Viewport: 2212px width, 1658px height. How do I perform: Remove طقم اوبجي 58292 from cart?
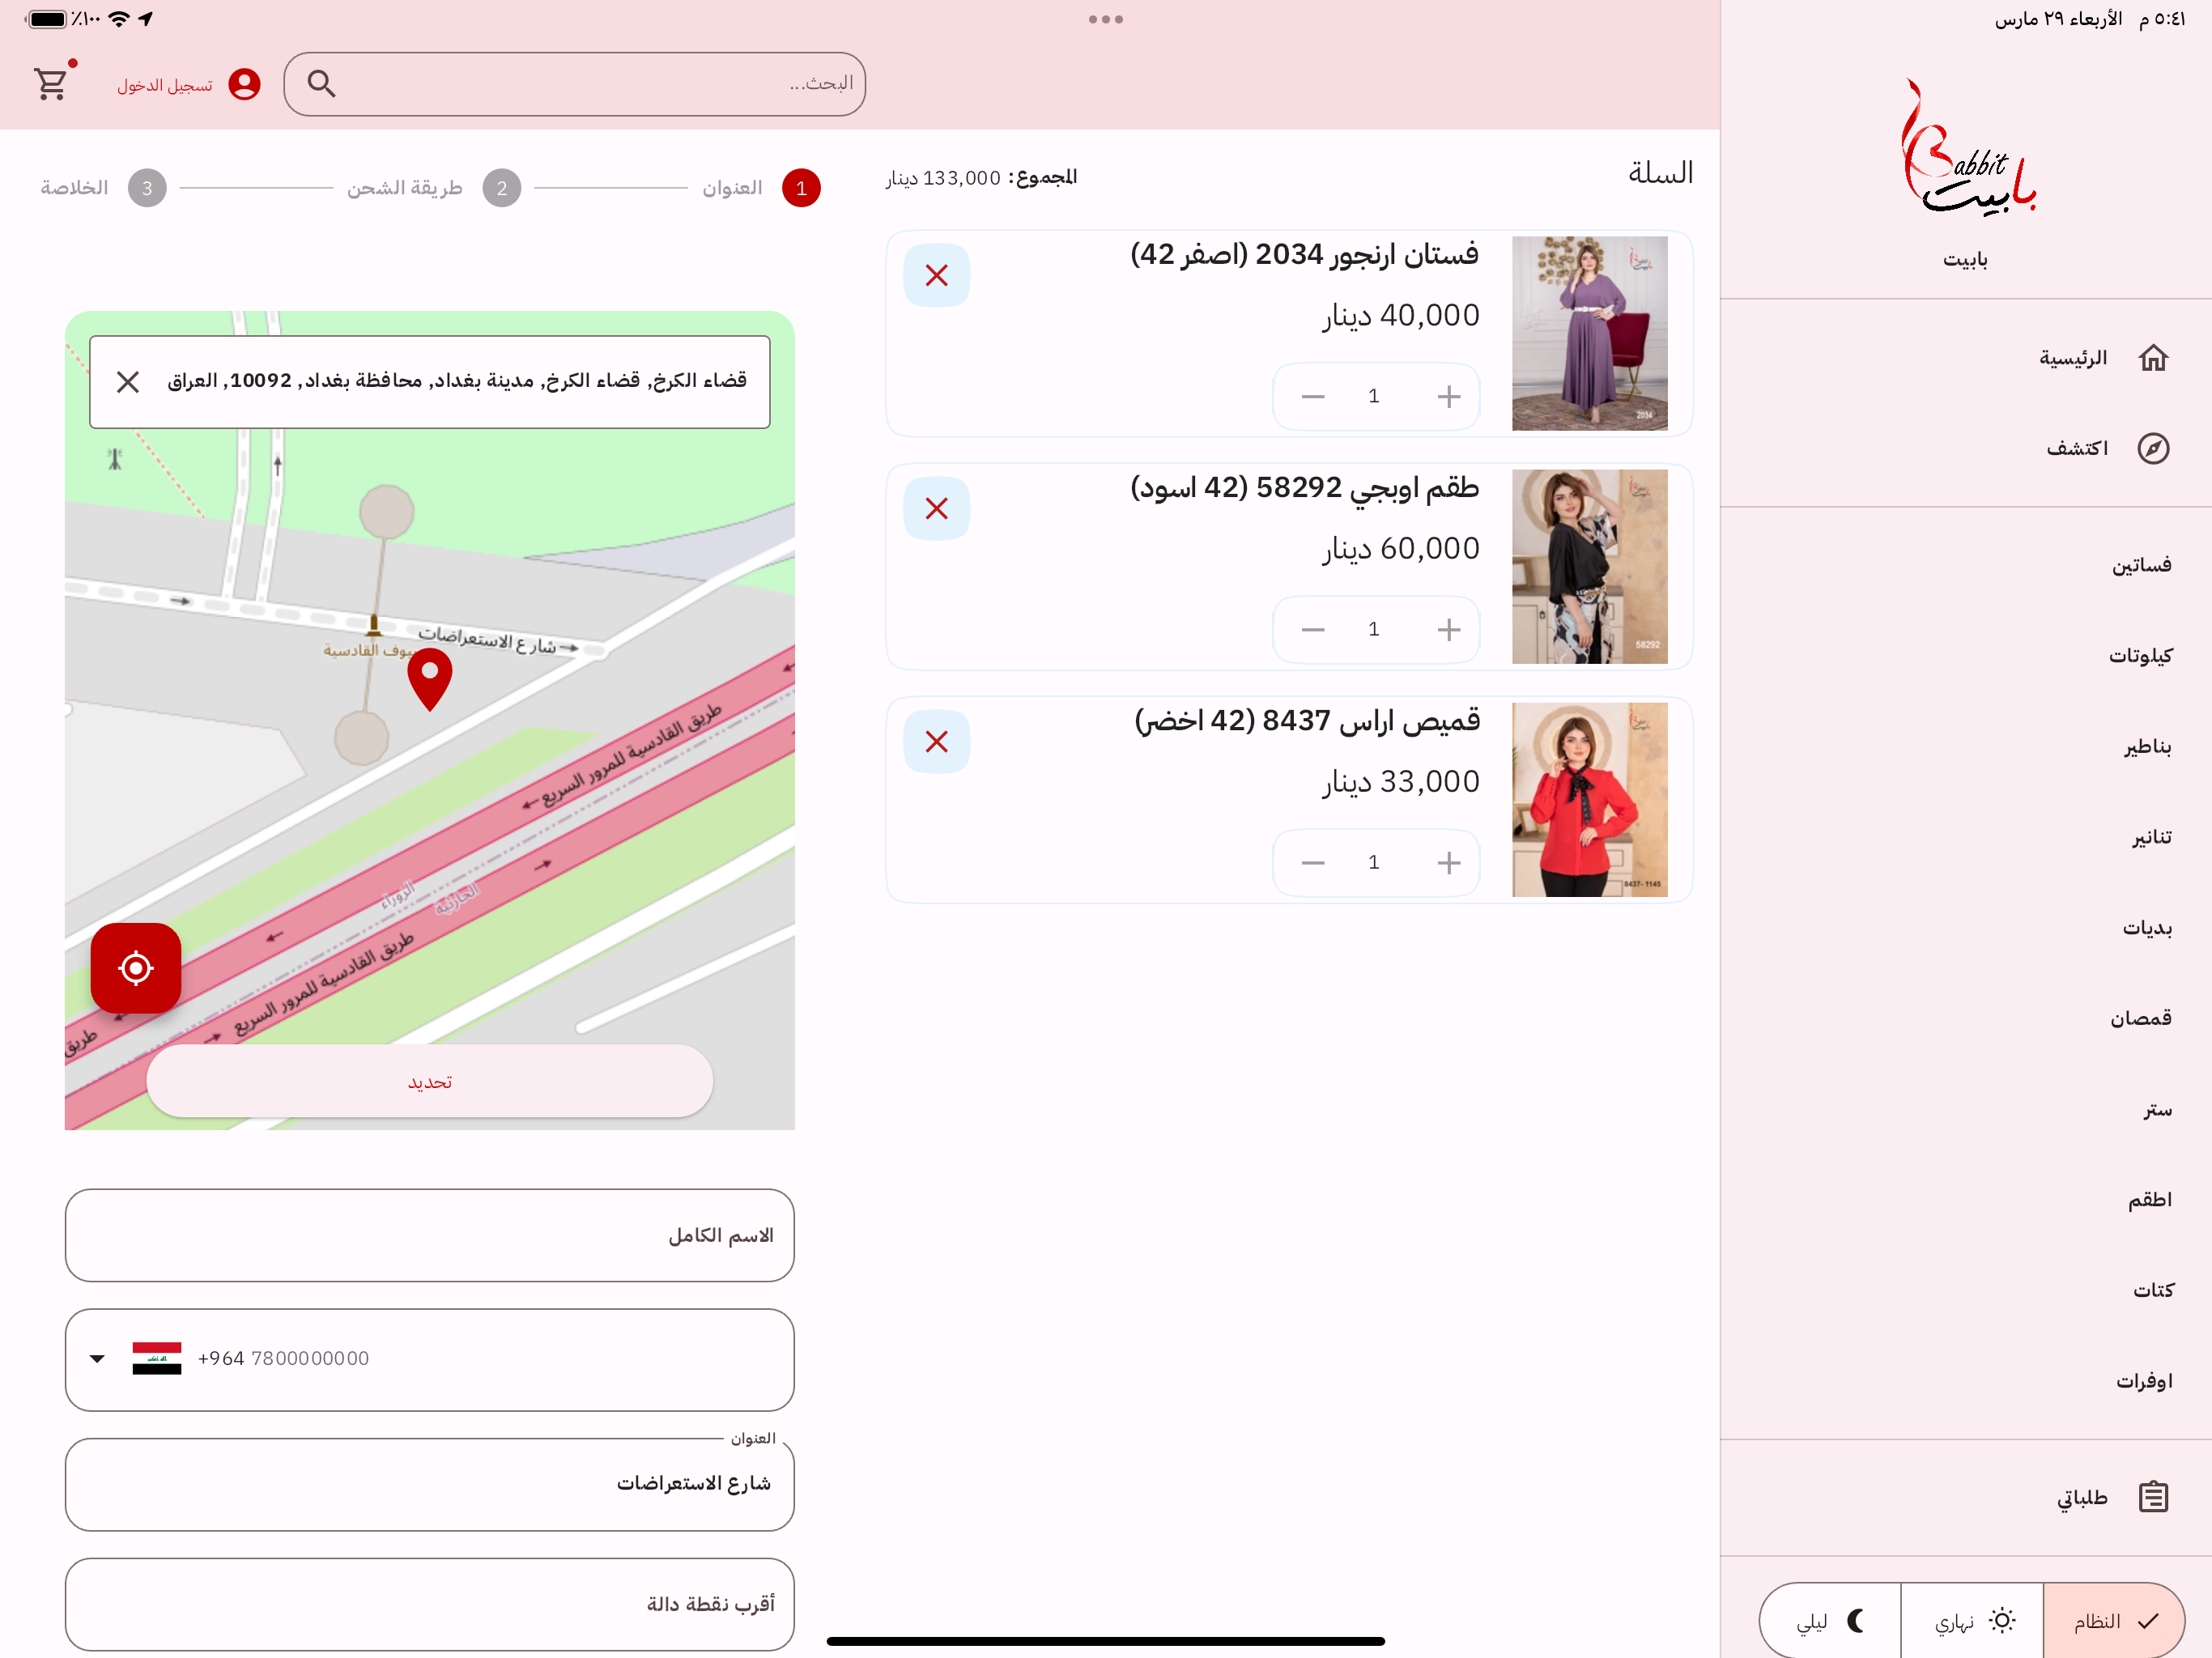click(x=936, y=508)
